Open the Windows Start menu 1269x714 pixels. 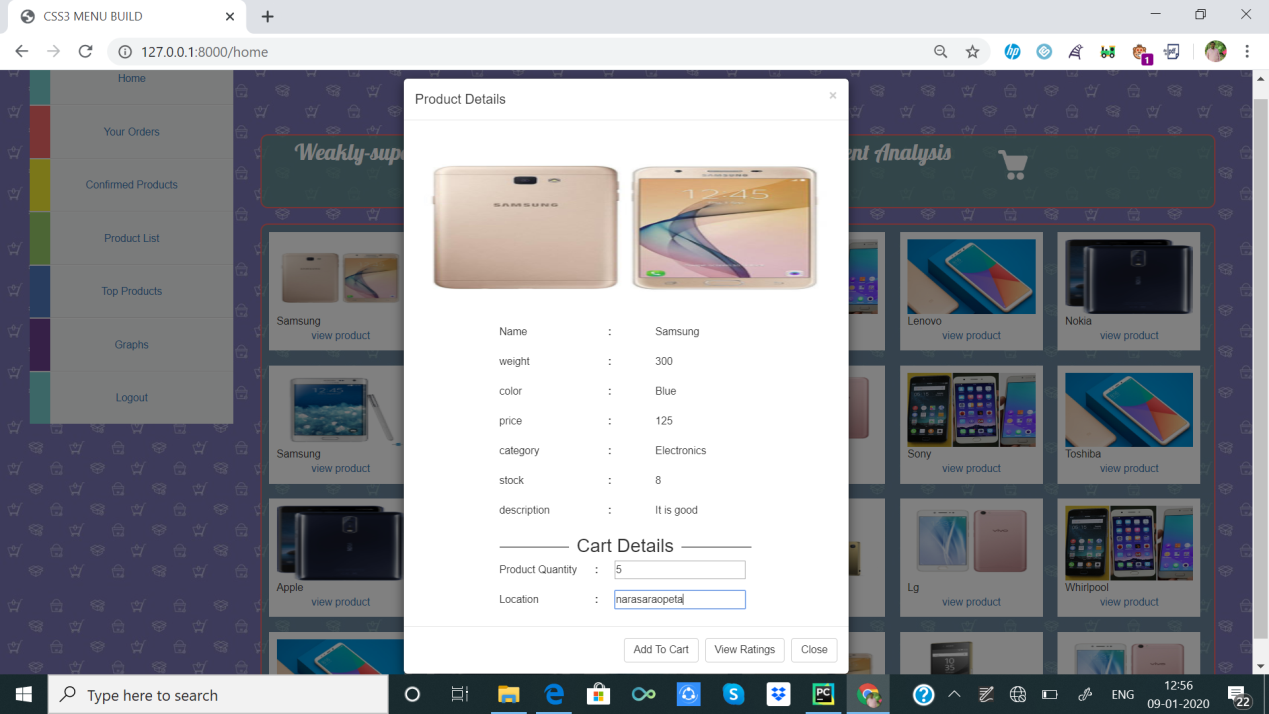point(23,694)
